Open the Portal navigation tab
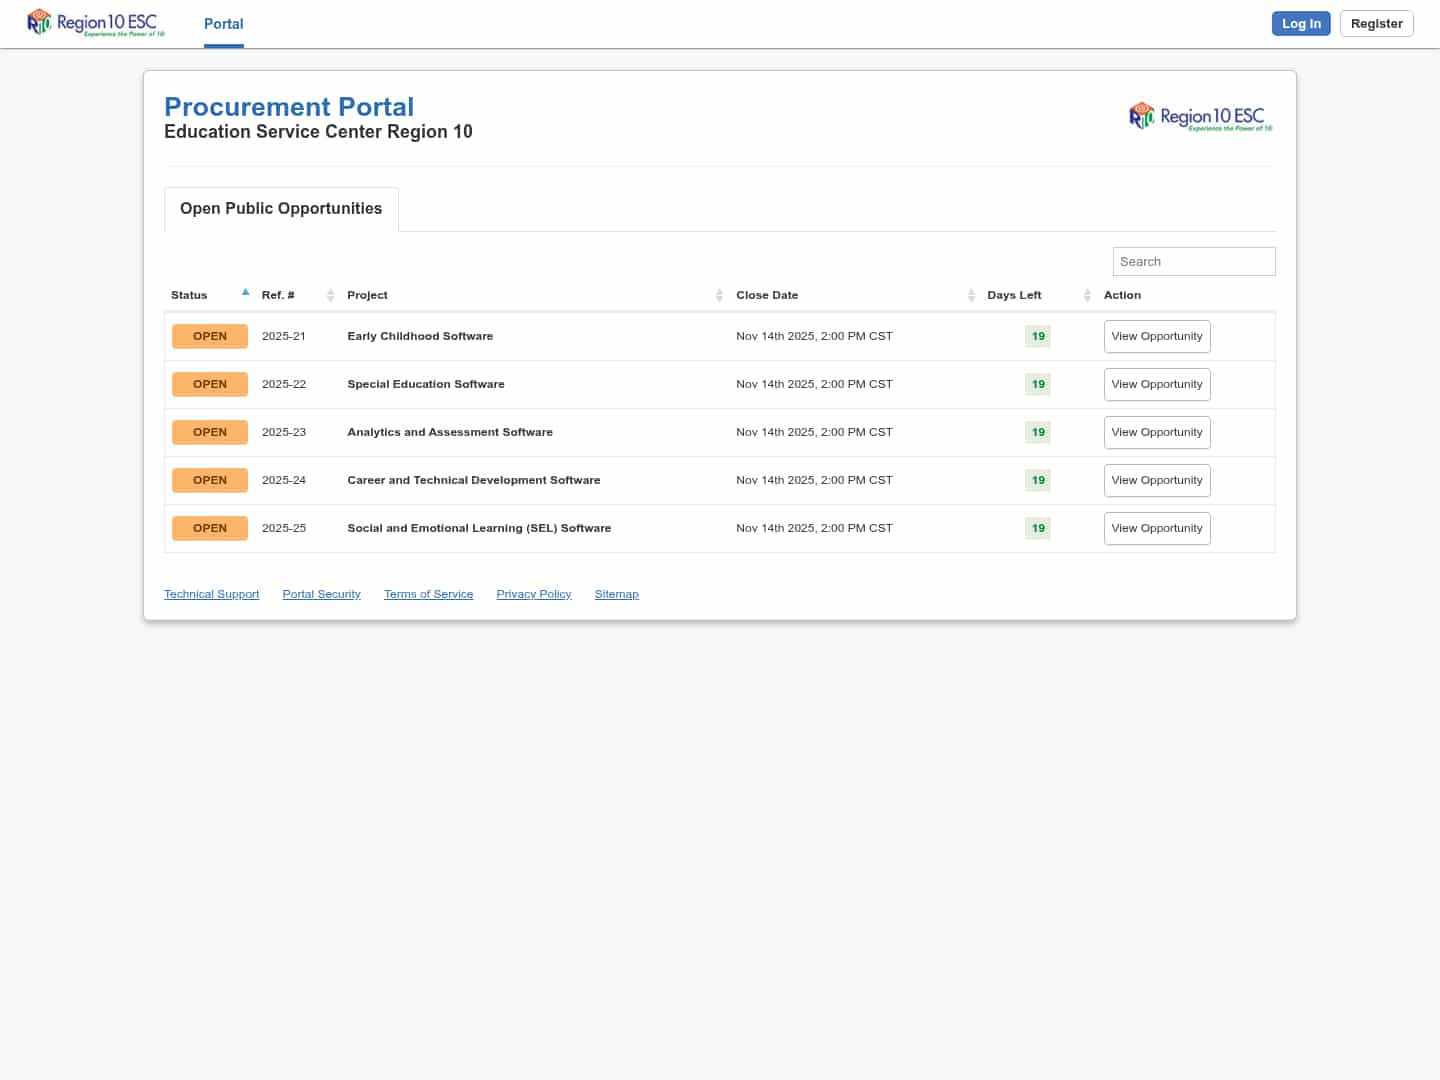 (x=223, y=24)
